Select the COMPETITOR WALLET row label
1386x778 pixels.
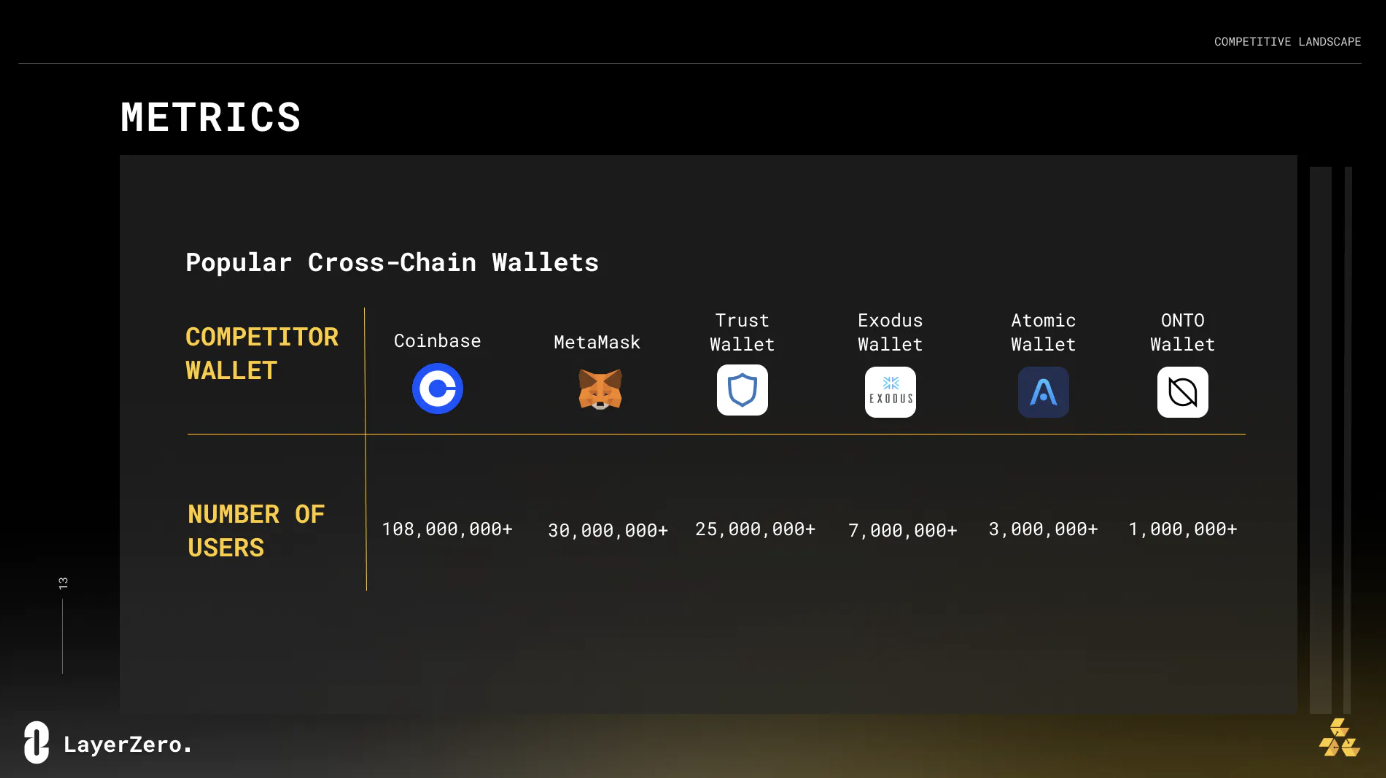262,353
